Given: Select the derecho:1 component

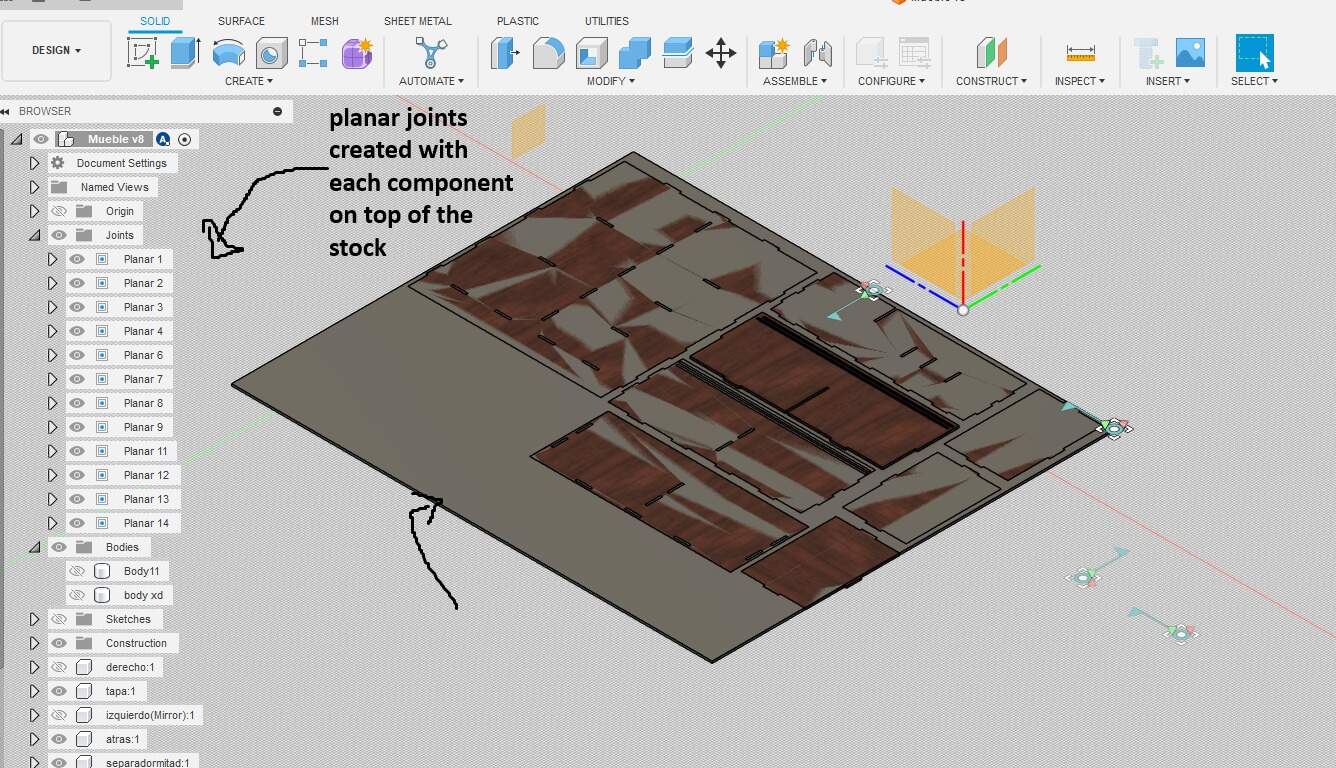Looking at the screenshot, I should (x=129, y=667).
